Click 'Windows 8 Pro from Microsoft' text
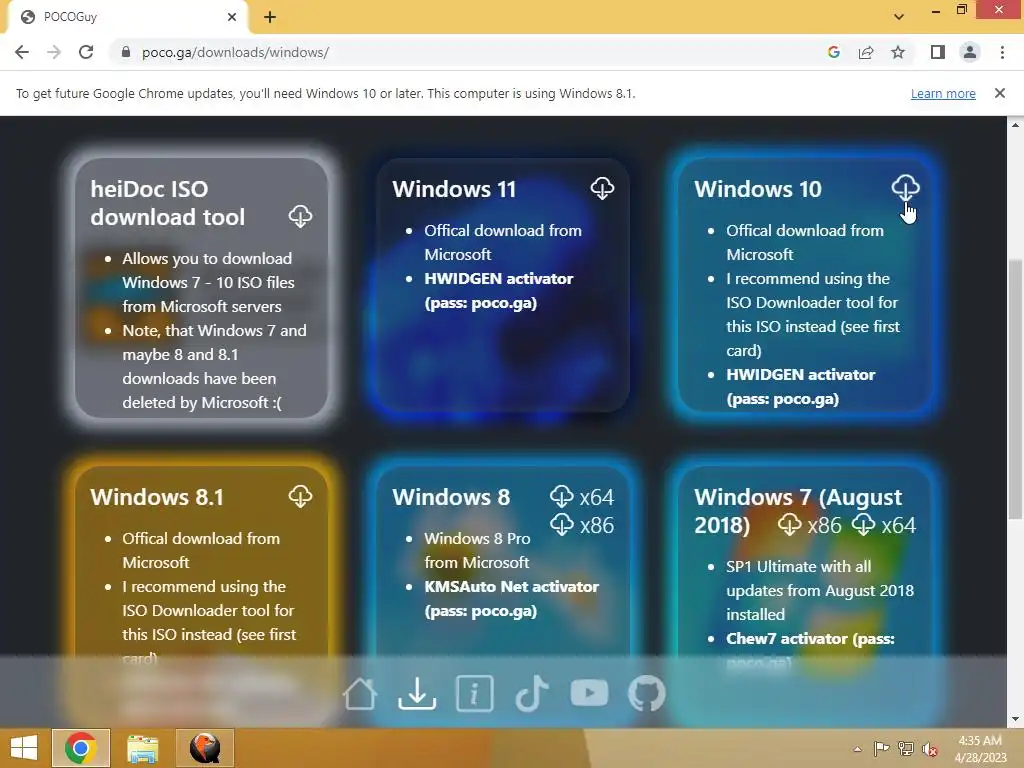The image size is (1024, 768). [x=477, y=551]
